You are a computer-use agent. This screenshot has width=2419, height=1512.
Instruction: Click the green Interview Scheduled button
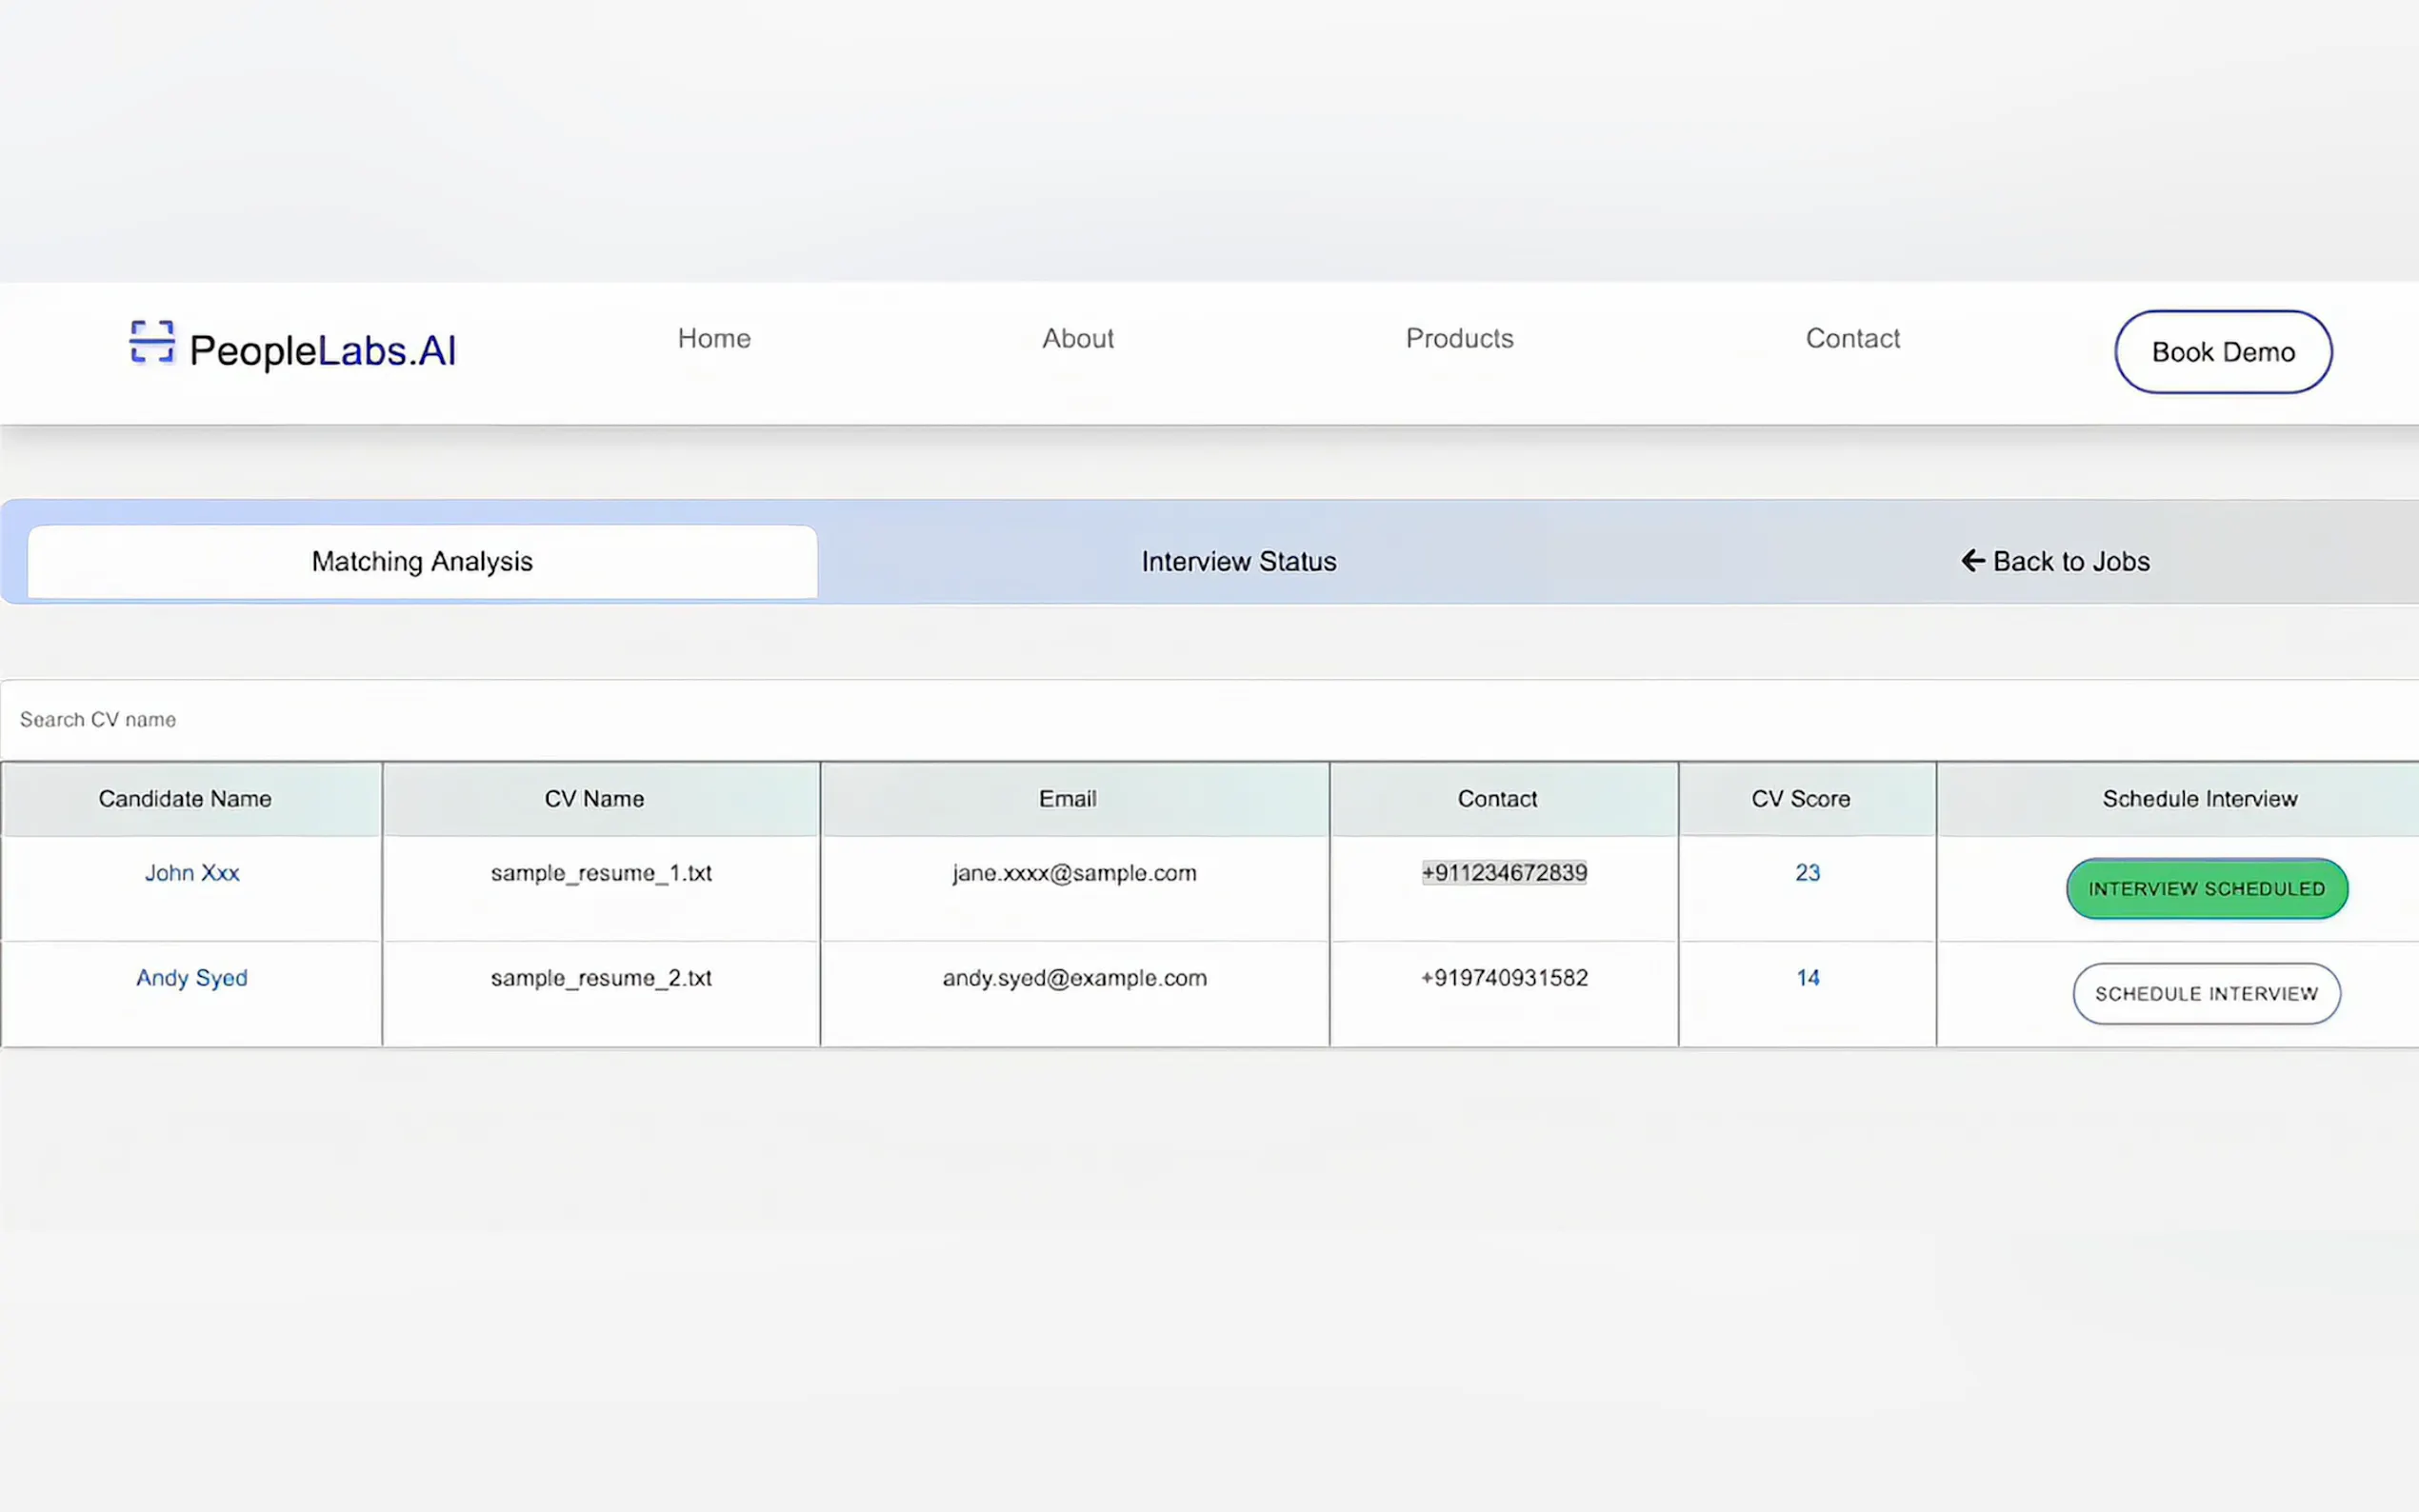pyautogui.click(x=2206, y=889)
